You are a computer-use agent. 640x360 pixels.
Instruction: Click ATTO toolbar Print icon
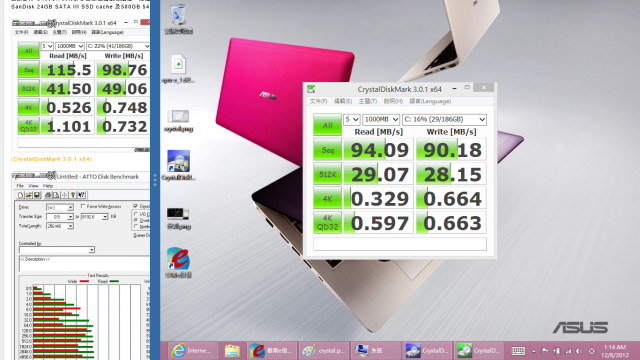click(48, 195)
